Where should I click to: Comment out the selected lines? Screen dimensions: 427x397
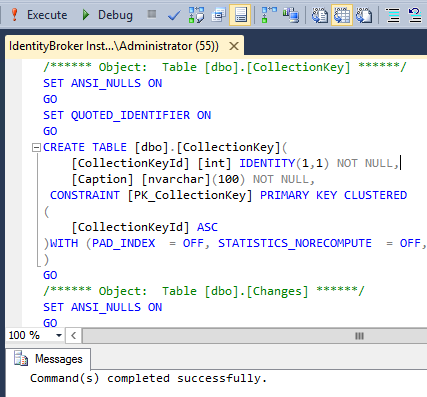(393, 15)
